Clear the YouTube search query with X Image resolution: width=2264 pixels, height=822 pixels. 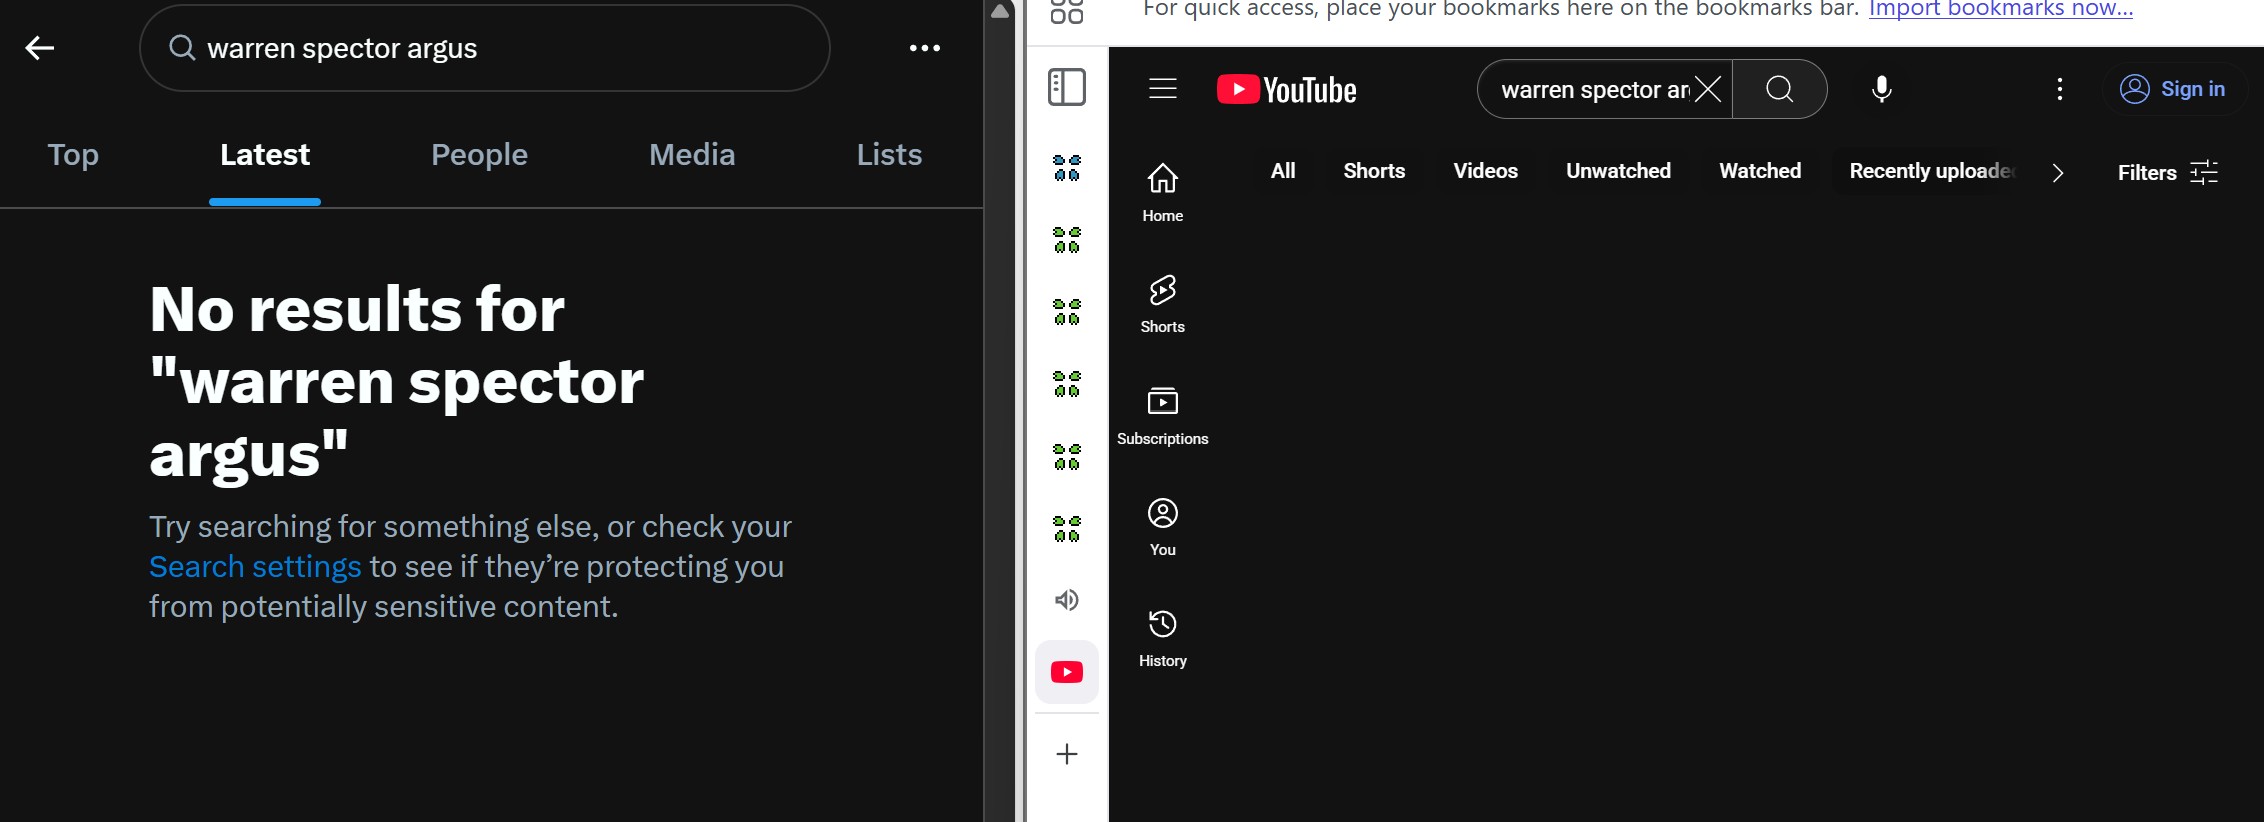1709,89
